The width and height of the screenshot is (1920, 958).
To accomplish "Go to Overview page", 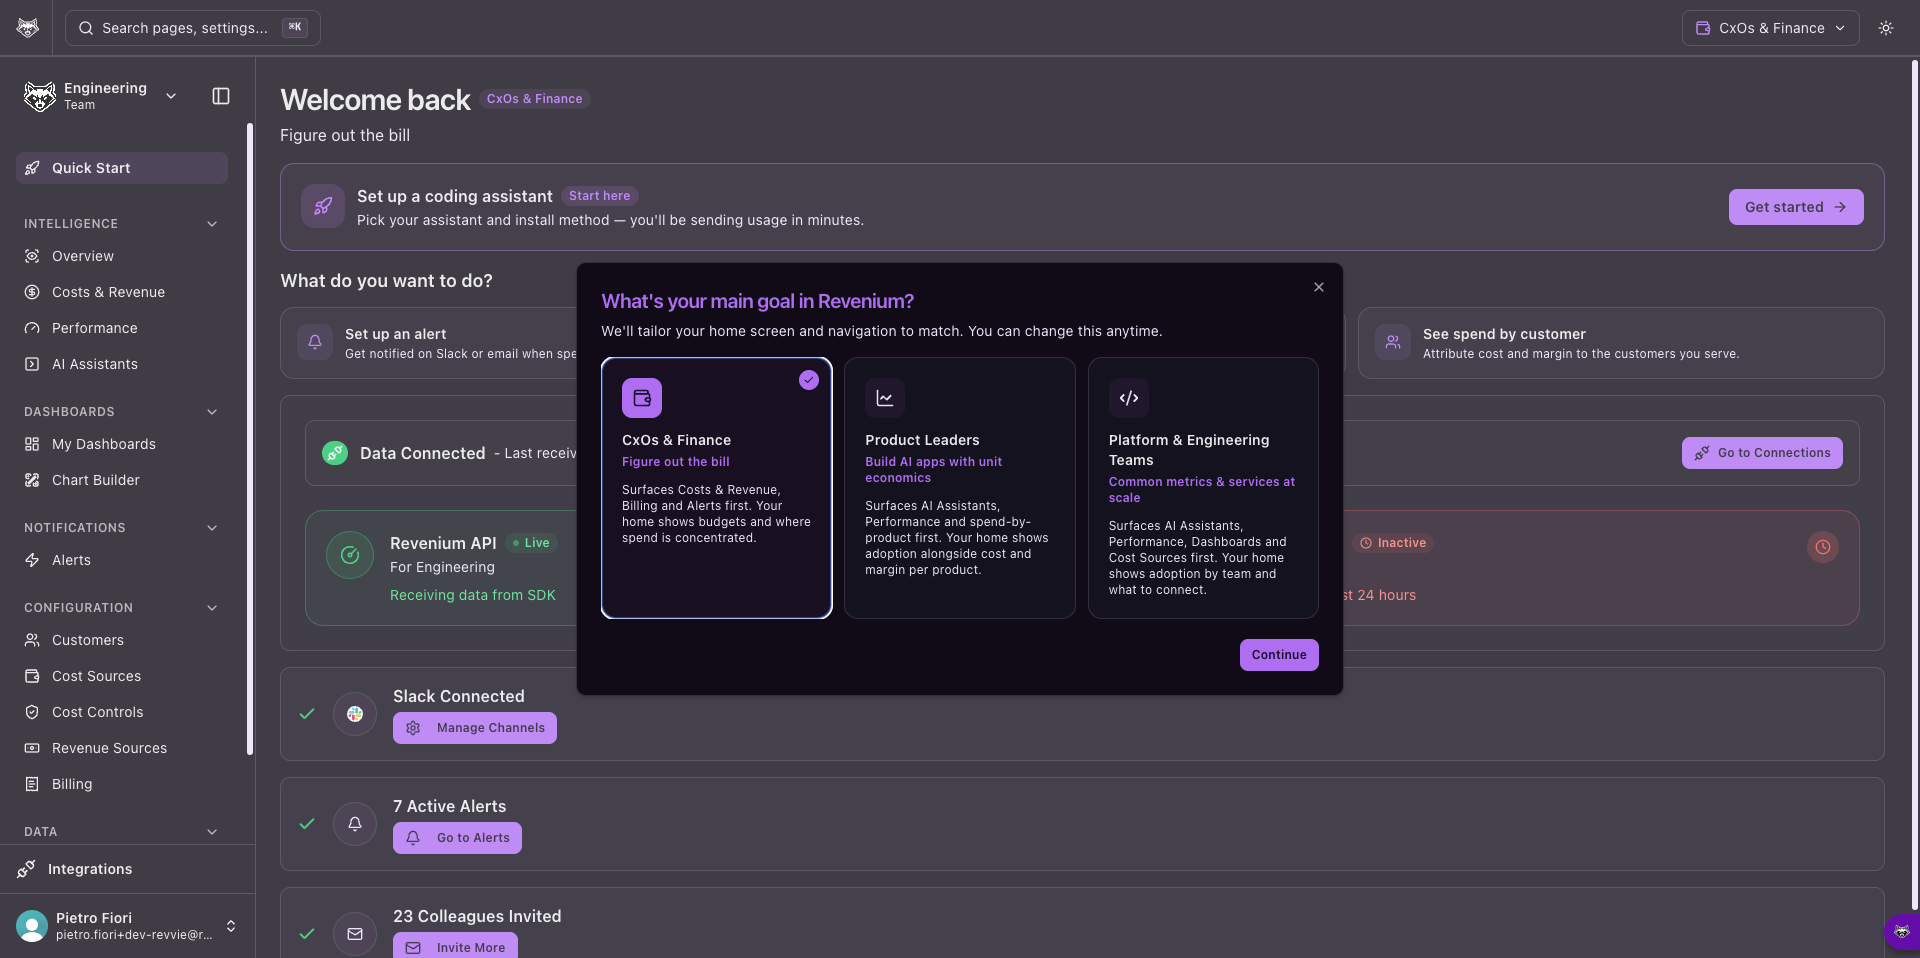I will pos(122,256).
